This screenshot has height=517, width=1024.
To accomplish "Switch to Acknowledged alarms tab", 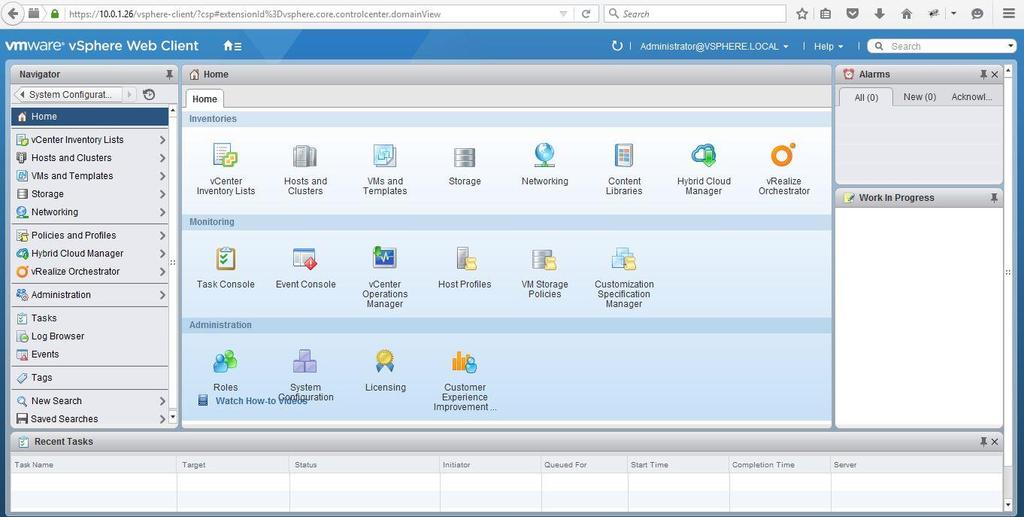I will pyautogui.click(x=972, y=97).
